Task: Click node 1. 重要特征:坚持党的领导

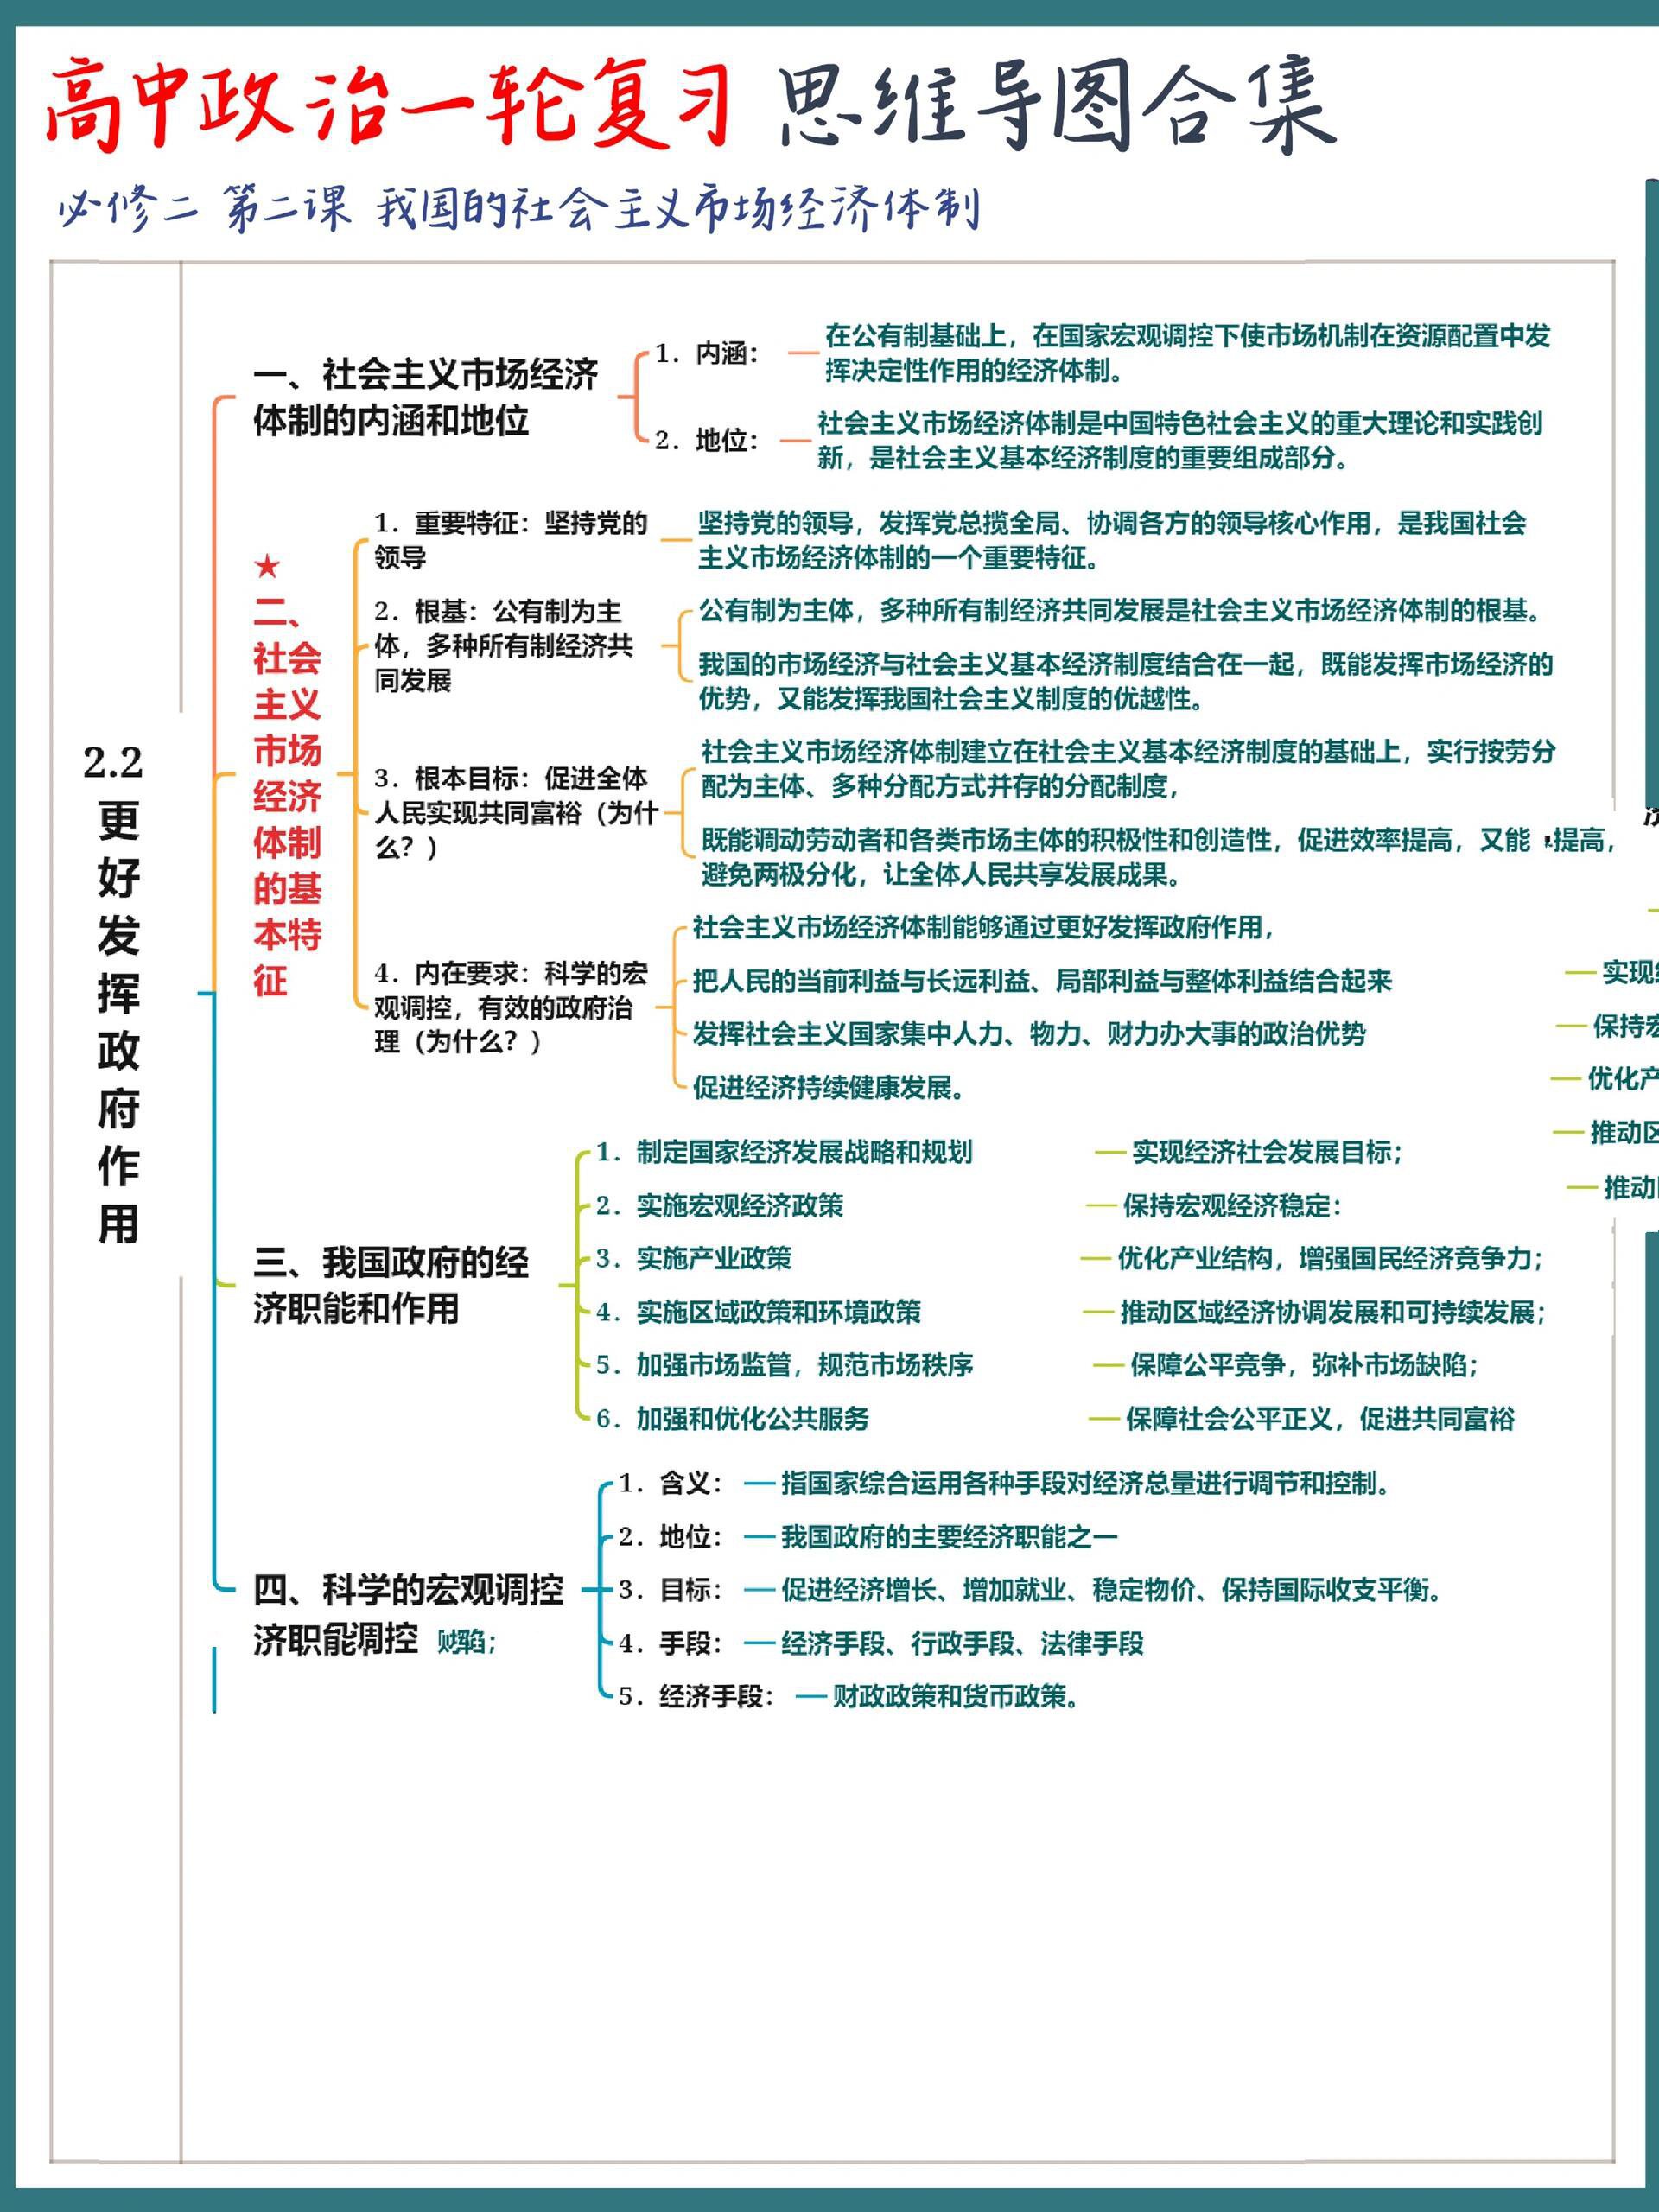Action: pos(511,540)
